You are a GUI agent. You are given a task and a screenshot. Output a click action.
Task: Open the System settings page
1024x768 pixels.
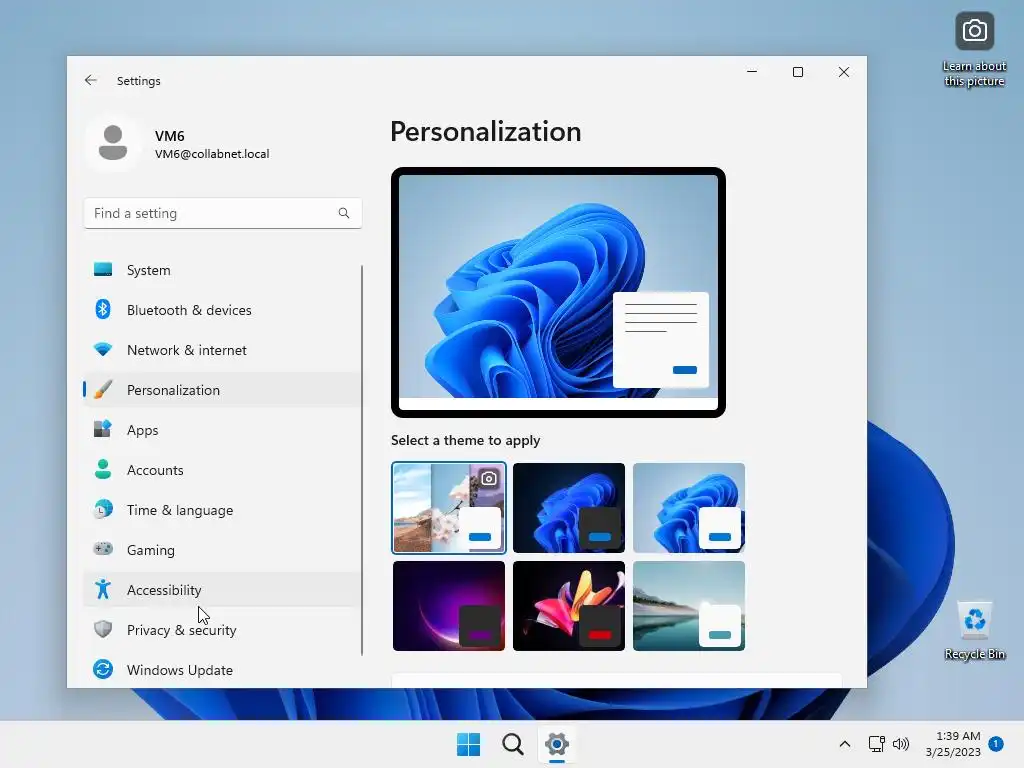coord(222,270)
